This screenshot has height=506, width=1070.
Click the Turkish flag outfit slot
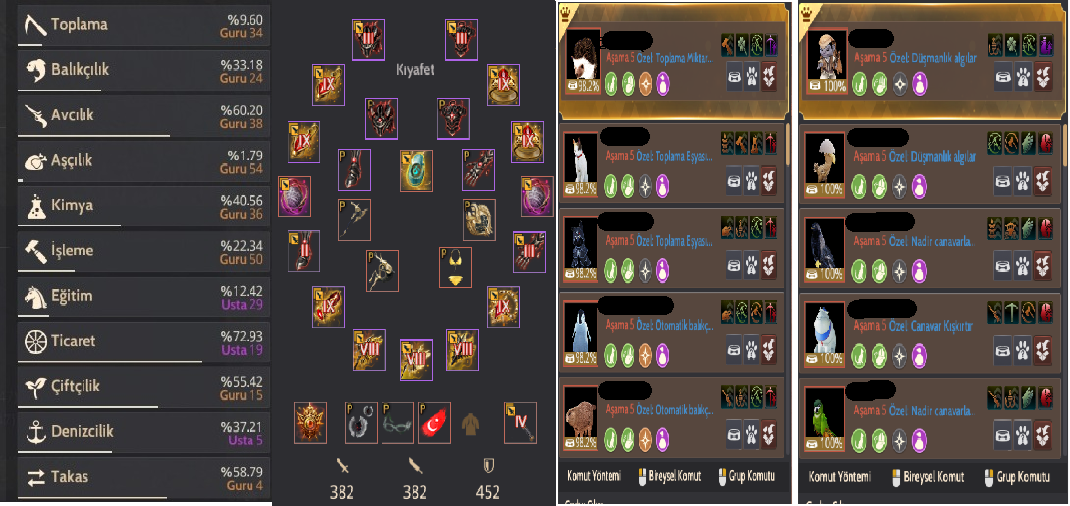click(434, 422)
